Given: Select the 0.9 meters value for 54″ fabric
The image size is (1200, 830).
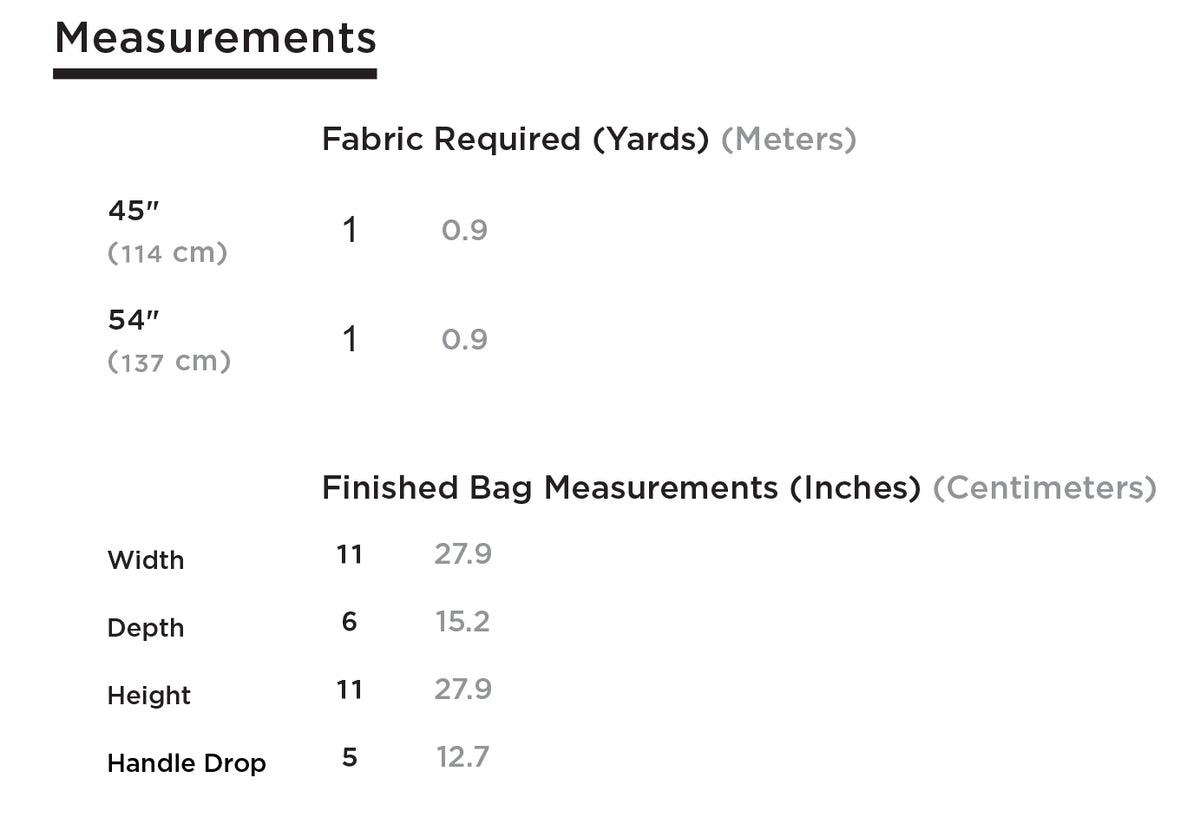Looking at the screenshot, I should click(464, 340).
